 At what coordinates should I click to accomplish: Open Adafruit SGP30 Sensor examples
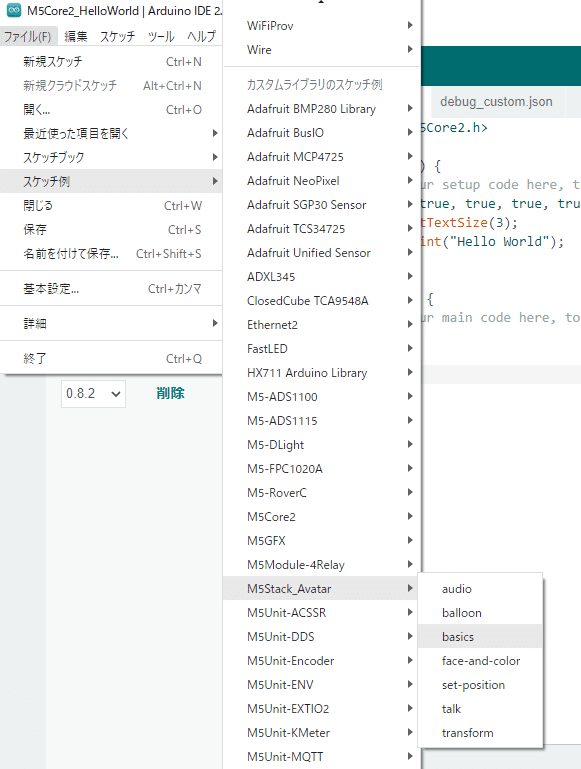322,205
